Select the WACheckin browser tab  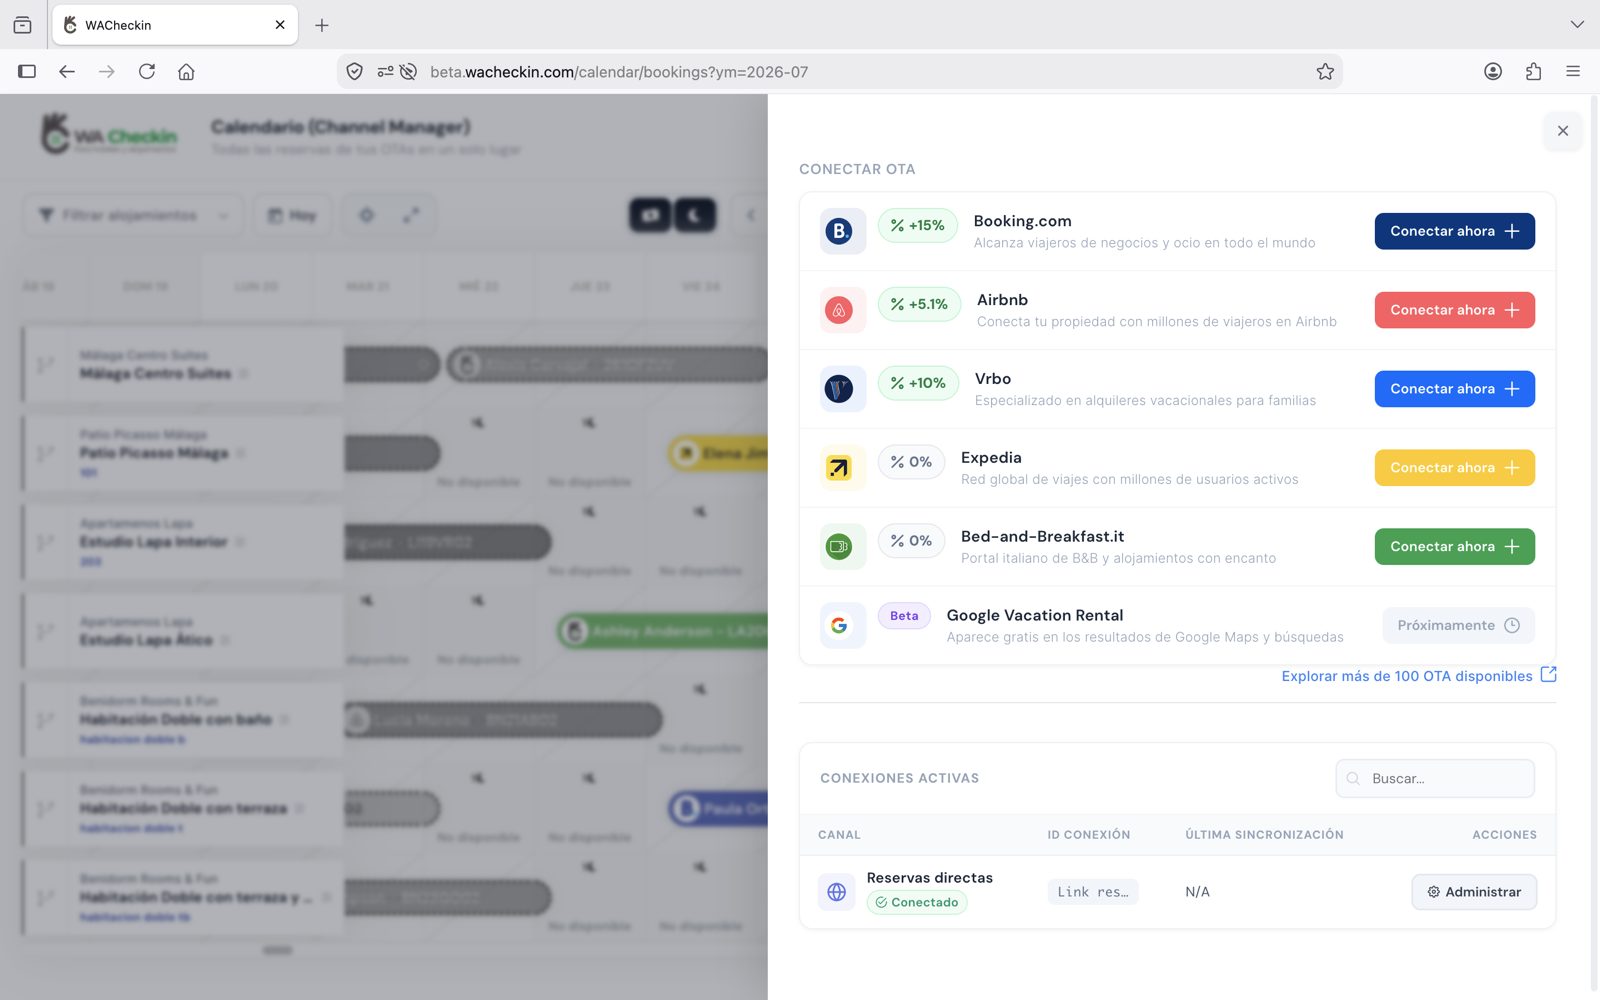point(175,25)
